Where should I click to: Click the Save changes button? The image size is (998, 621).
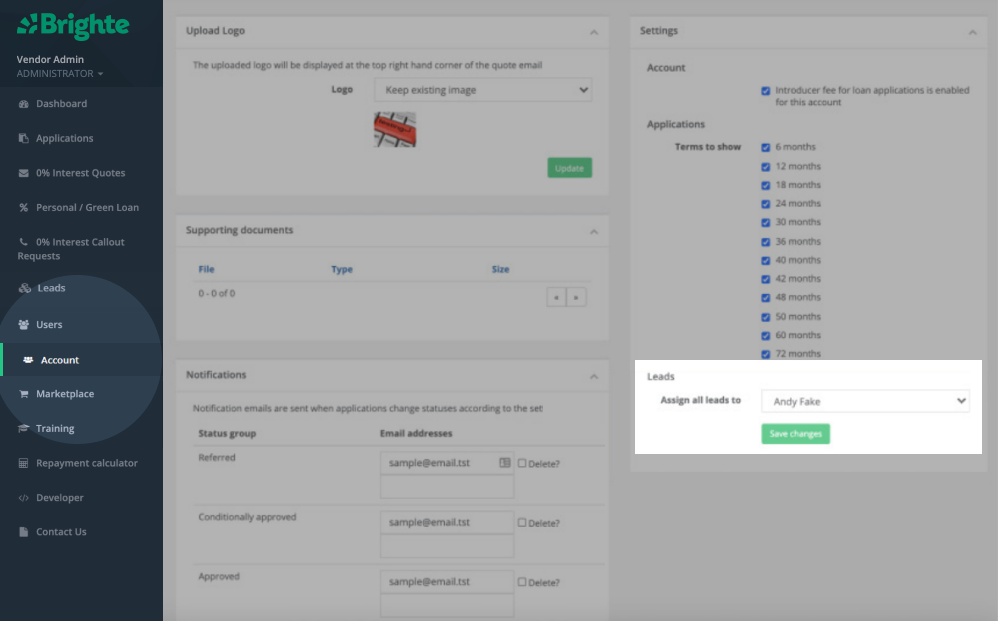[x=795, y=434]
